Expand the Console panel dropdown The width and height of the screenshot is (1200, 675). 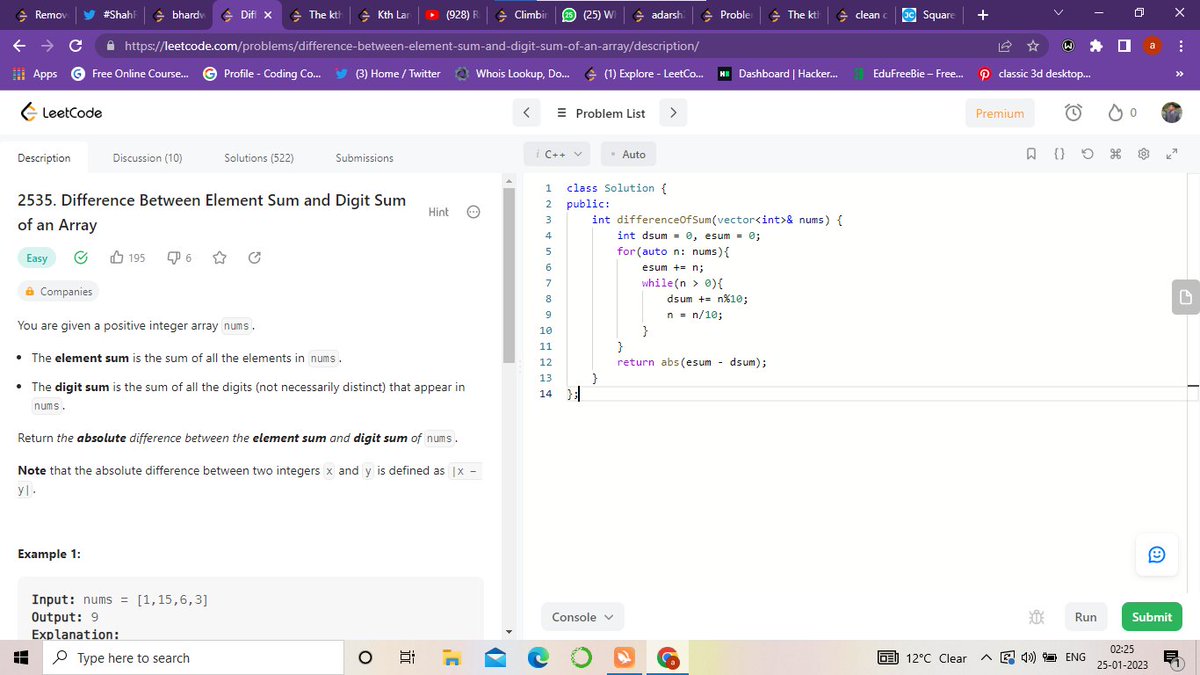583,617
